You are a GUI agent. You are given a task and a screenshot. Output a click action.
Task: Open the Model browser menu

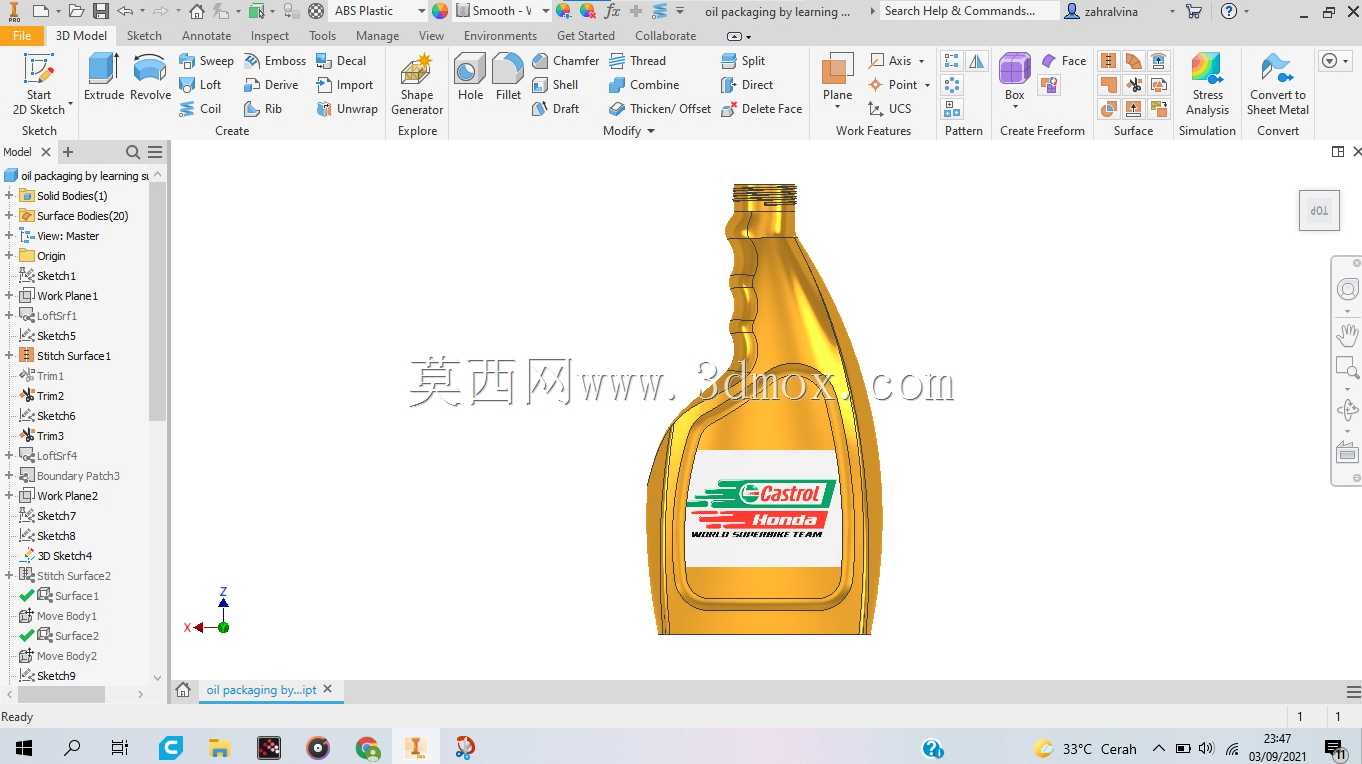pyautogui.click(x=155, y=152)
